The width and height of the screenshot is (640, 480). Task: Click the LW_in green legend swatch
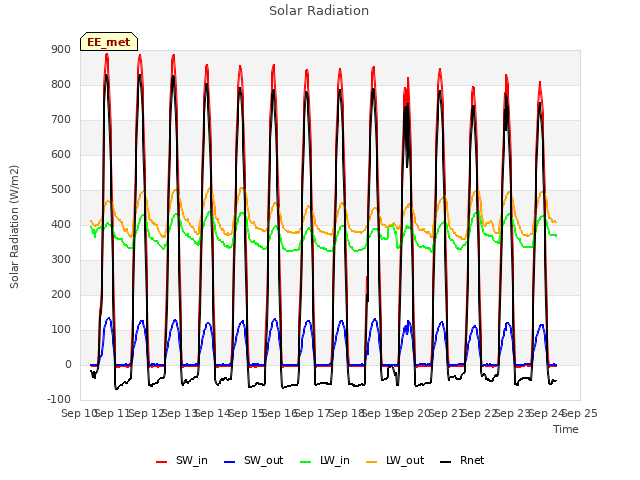coord(305,462)
